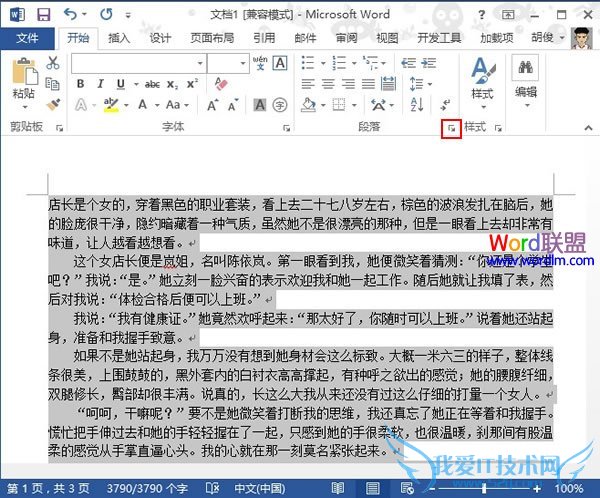The width and height of the screenshot is (600, 498).
Task: Toggle superscript formatting
Action: click(192, 84)
